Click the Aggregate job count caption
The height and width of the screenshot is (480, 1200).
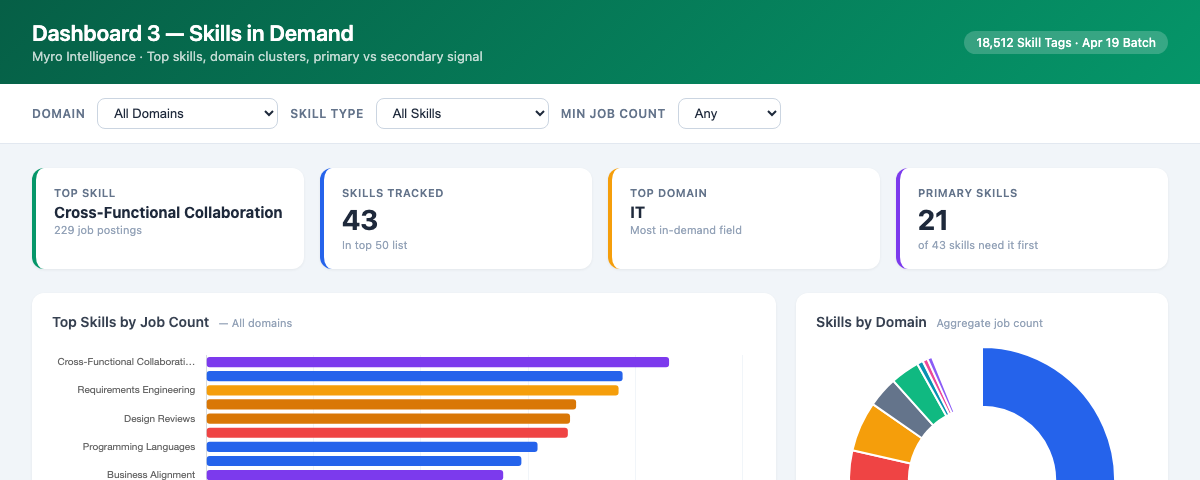click(x=990, y=323)
